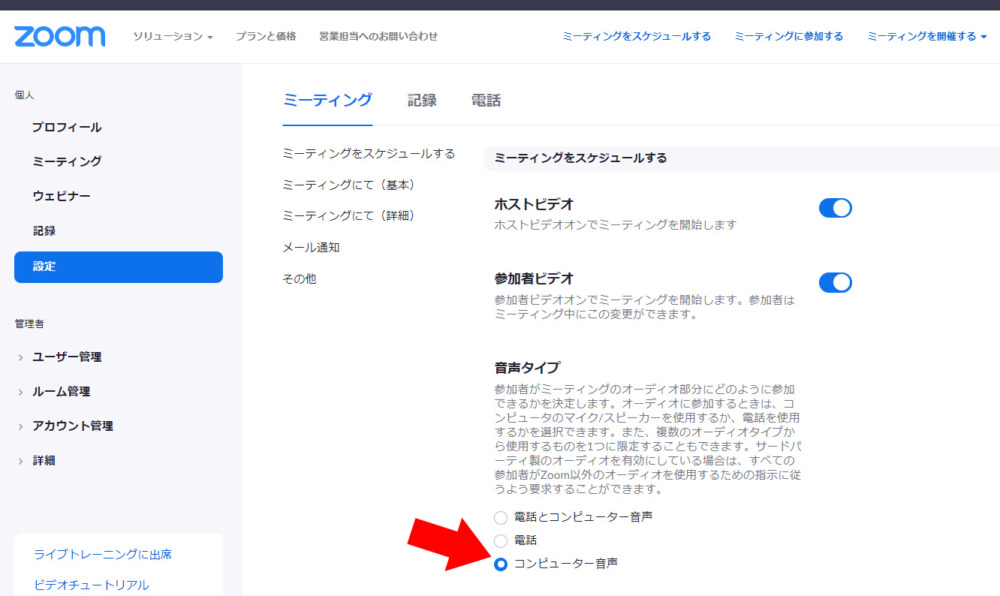Click the ミーティングに参加する link
Image resolution: width=1000 pixels, height=596 pixels.
788,36
